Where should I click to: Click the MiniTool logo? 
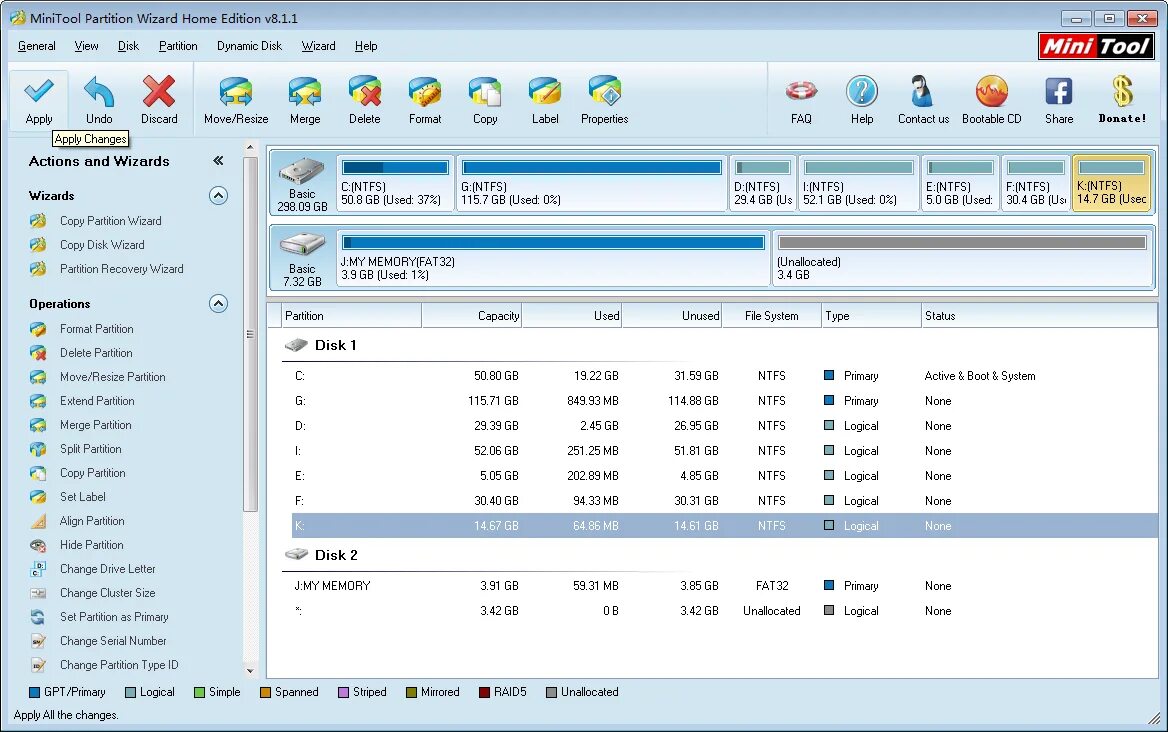[x=1096, y=46]
